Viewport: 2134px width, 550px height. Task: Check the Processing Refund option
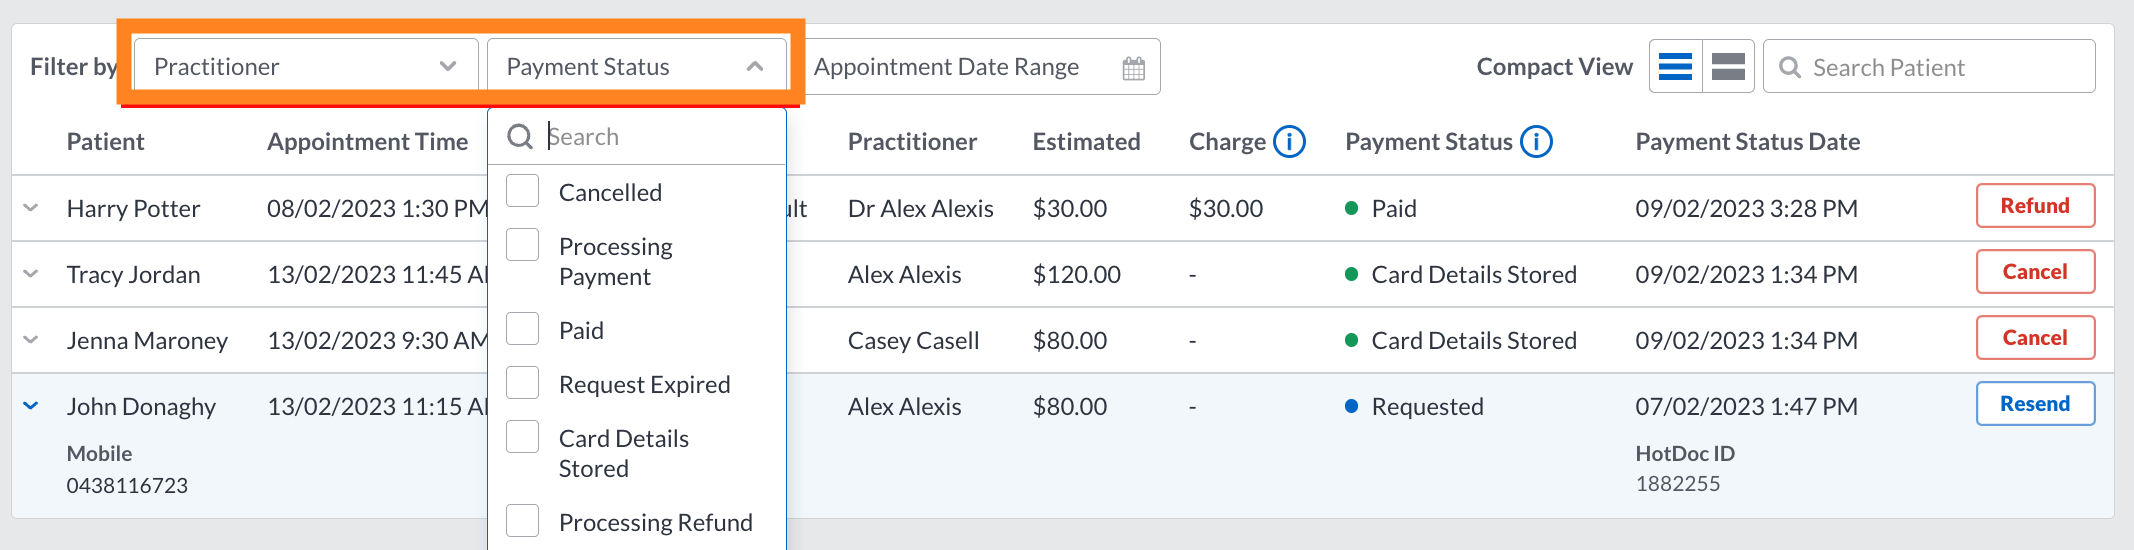[522, 520]
